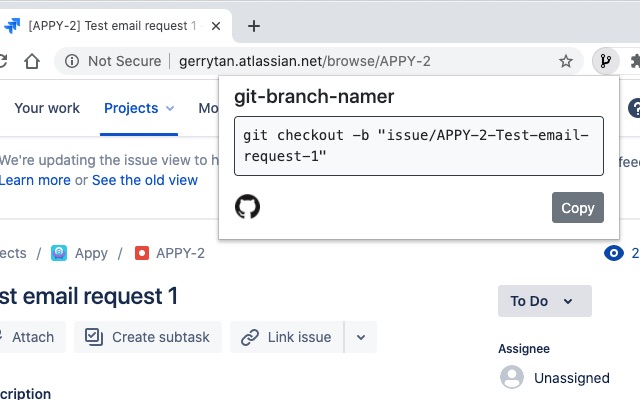This screenshot has width=640, height=400.
Task: Click the APPY-2 issue breadcrumb
Action: pos(180,253)
